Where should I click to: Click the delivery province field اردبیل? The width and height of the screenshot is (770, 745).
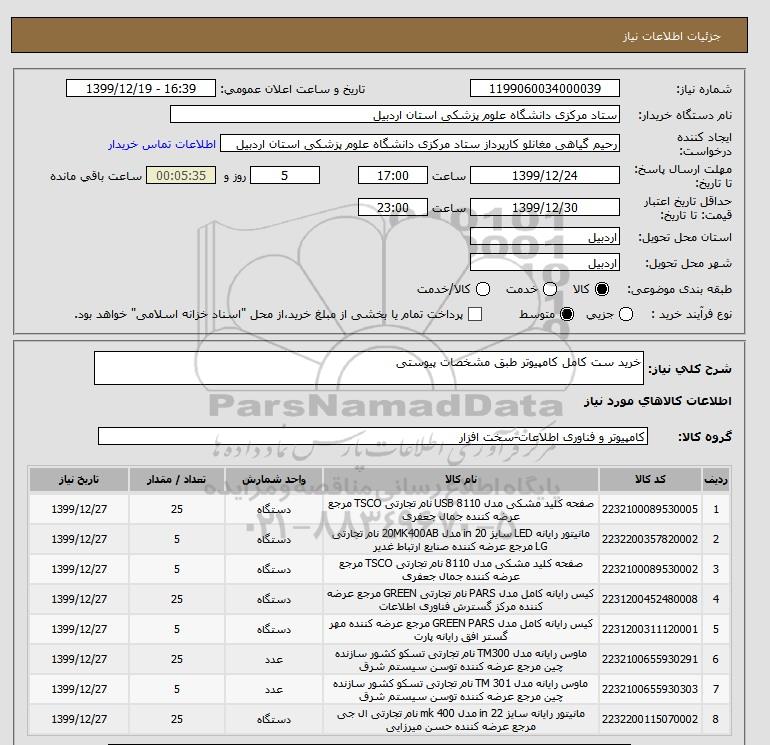545,237
